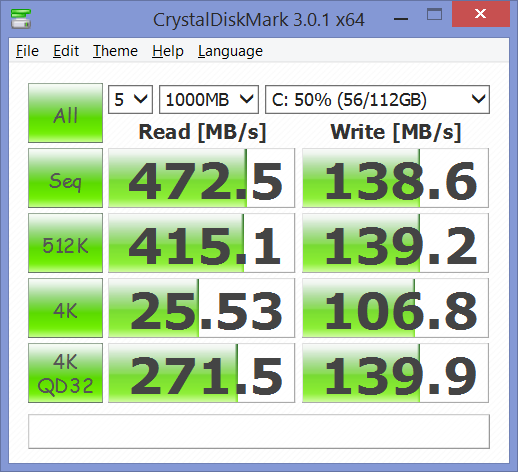Screen dimensions: 518x472
Task: Start the 512K benchmark test
Action: (x=65, y=243)
